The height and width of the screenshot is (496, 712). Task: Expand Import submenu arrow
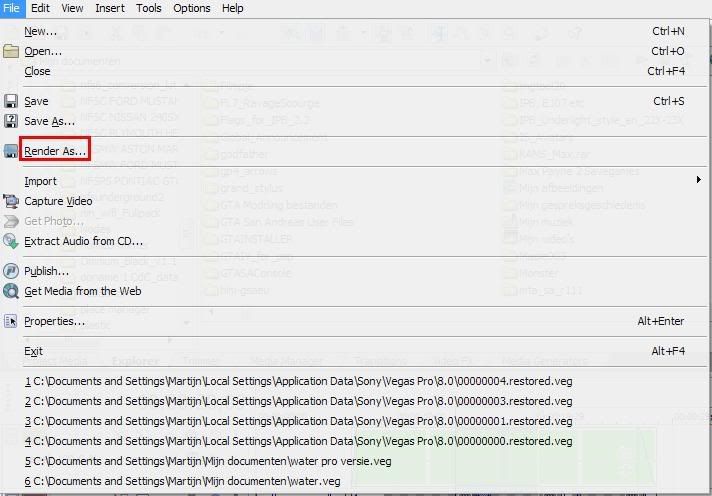pos(699,180)
